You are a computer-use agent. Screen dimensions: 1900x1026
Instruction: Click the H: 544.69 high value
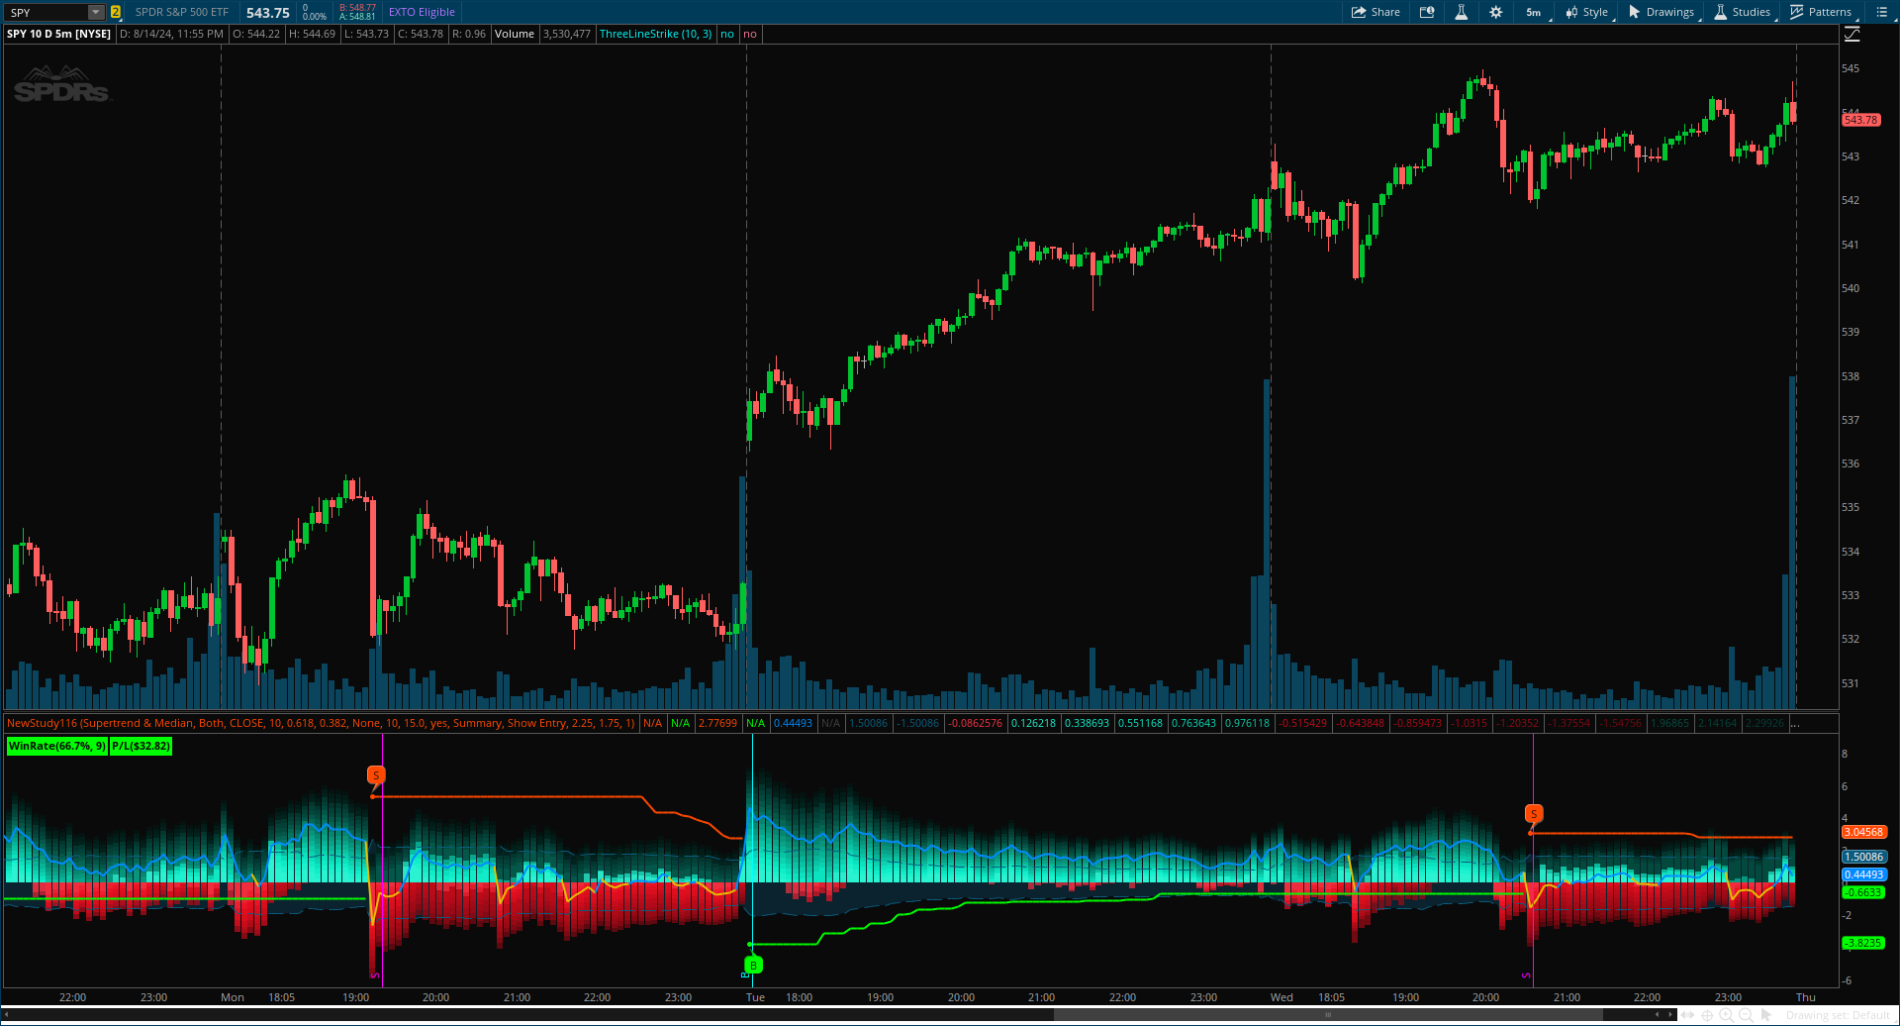(312, 34)
